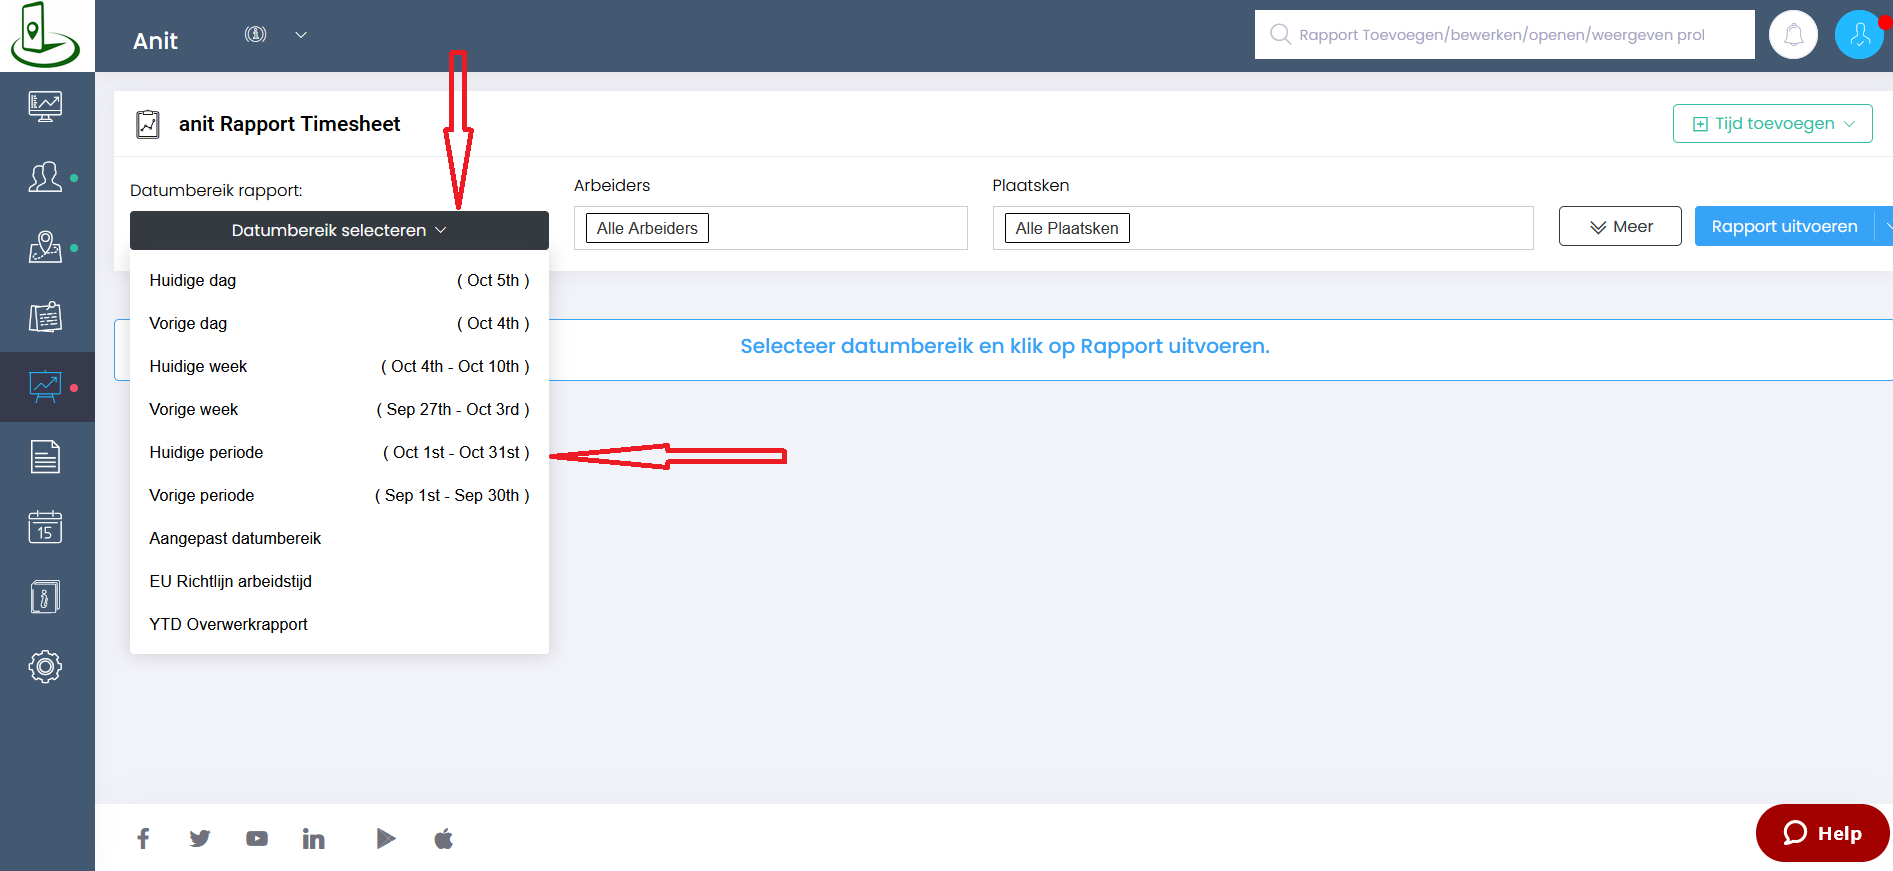The image size is (1893, 871).
Task: Click the Rapport uitvoeren button
Action: click(x=1783, y=227)
